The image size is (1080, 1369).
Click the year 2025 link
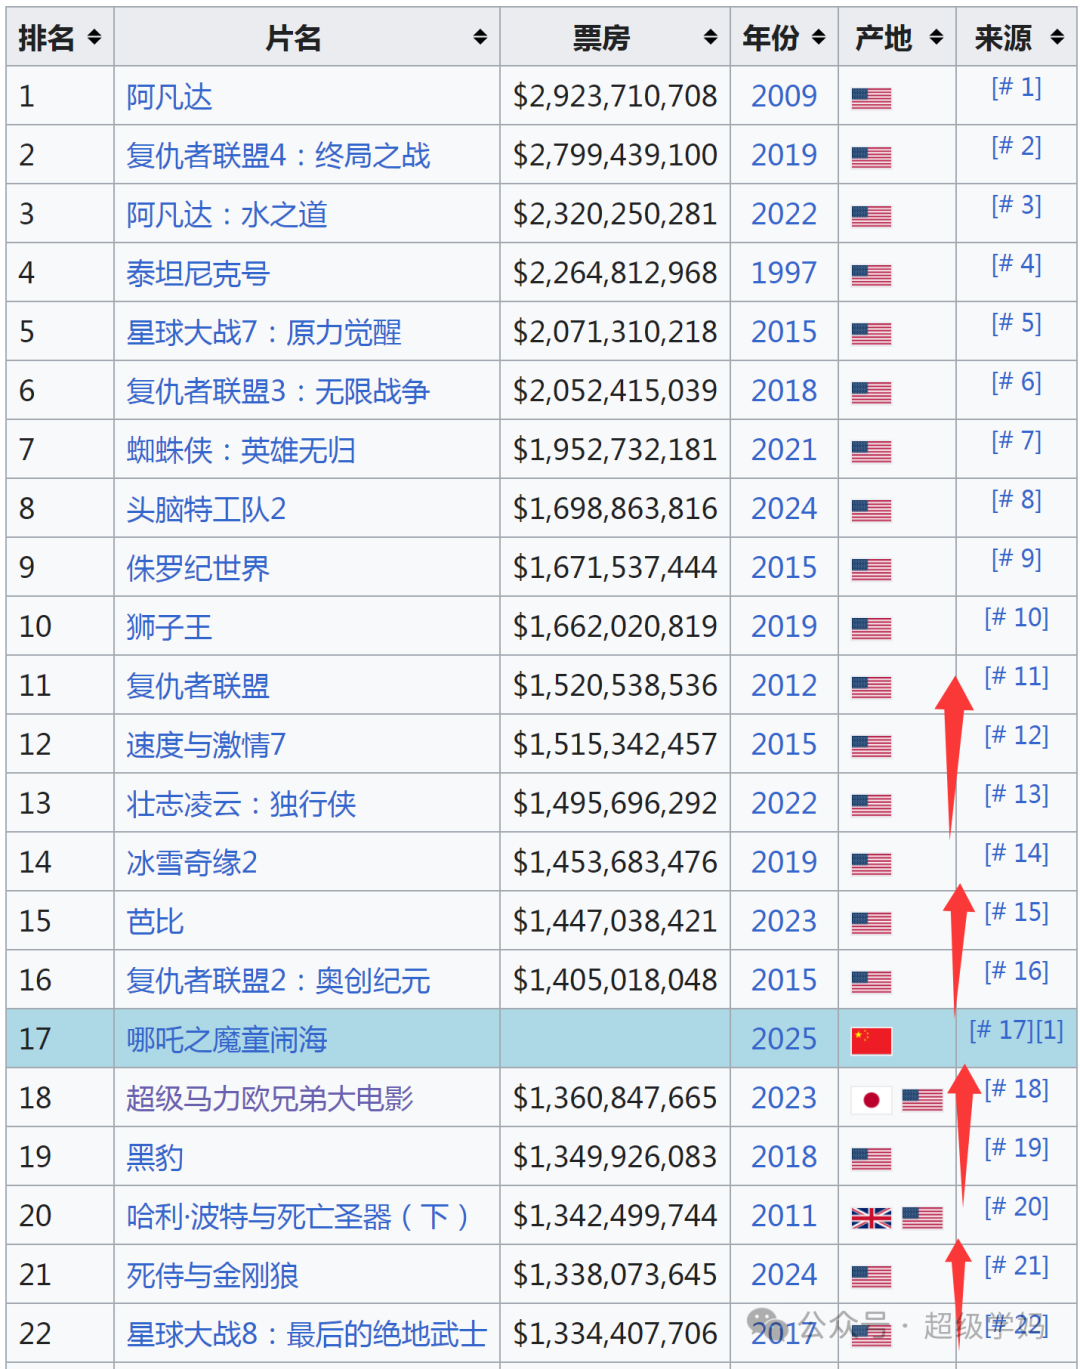[x=784, y=1040]
